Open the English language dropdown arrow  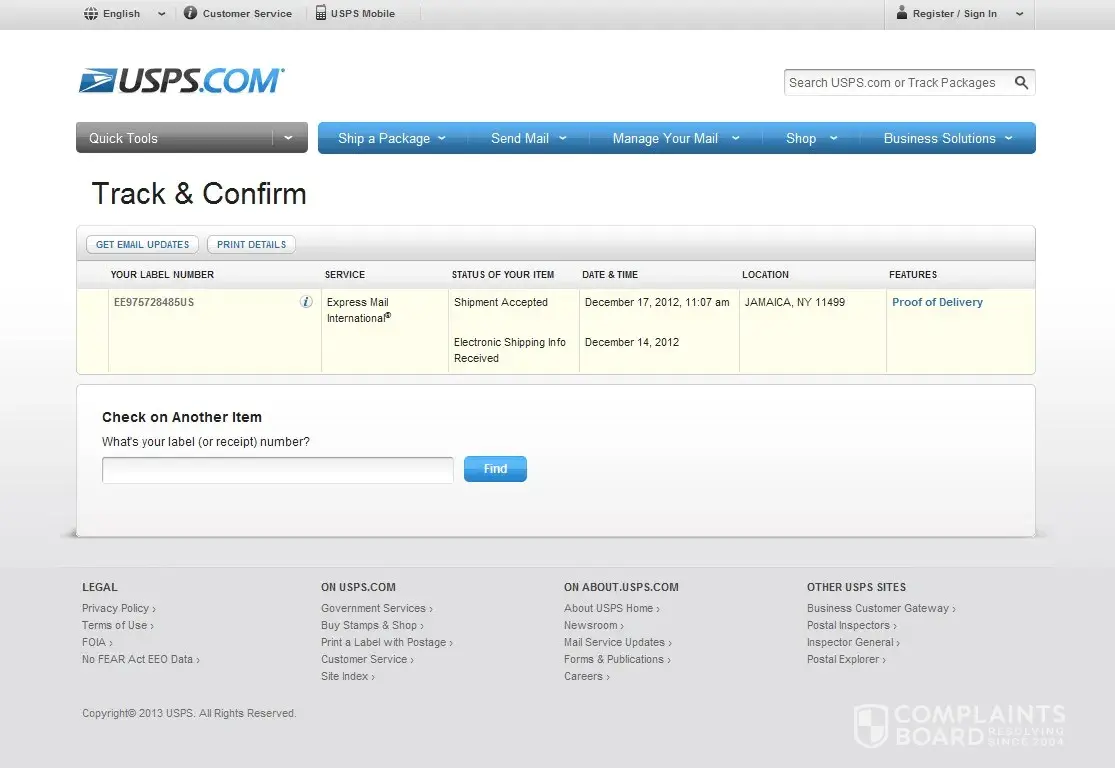coord(162,14)
